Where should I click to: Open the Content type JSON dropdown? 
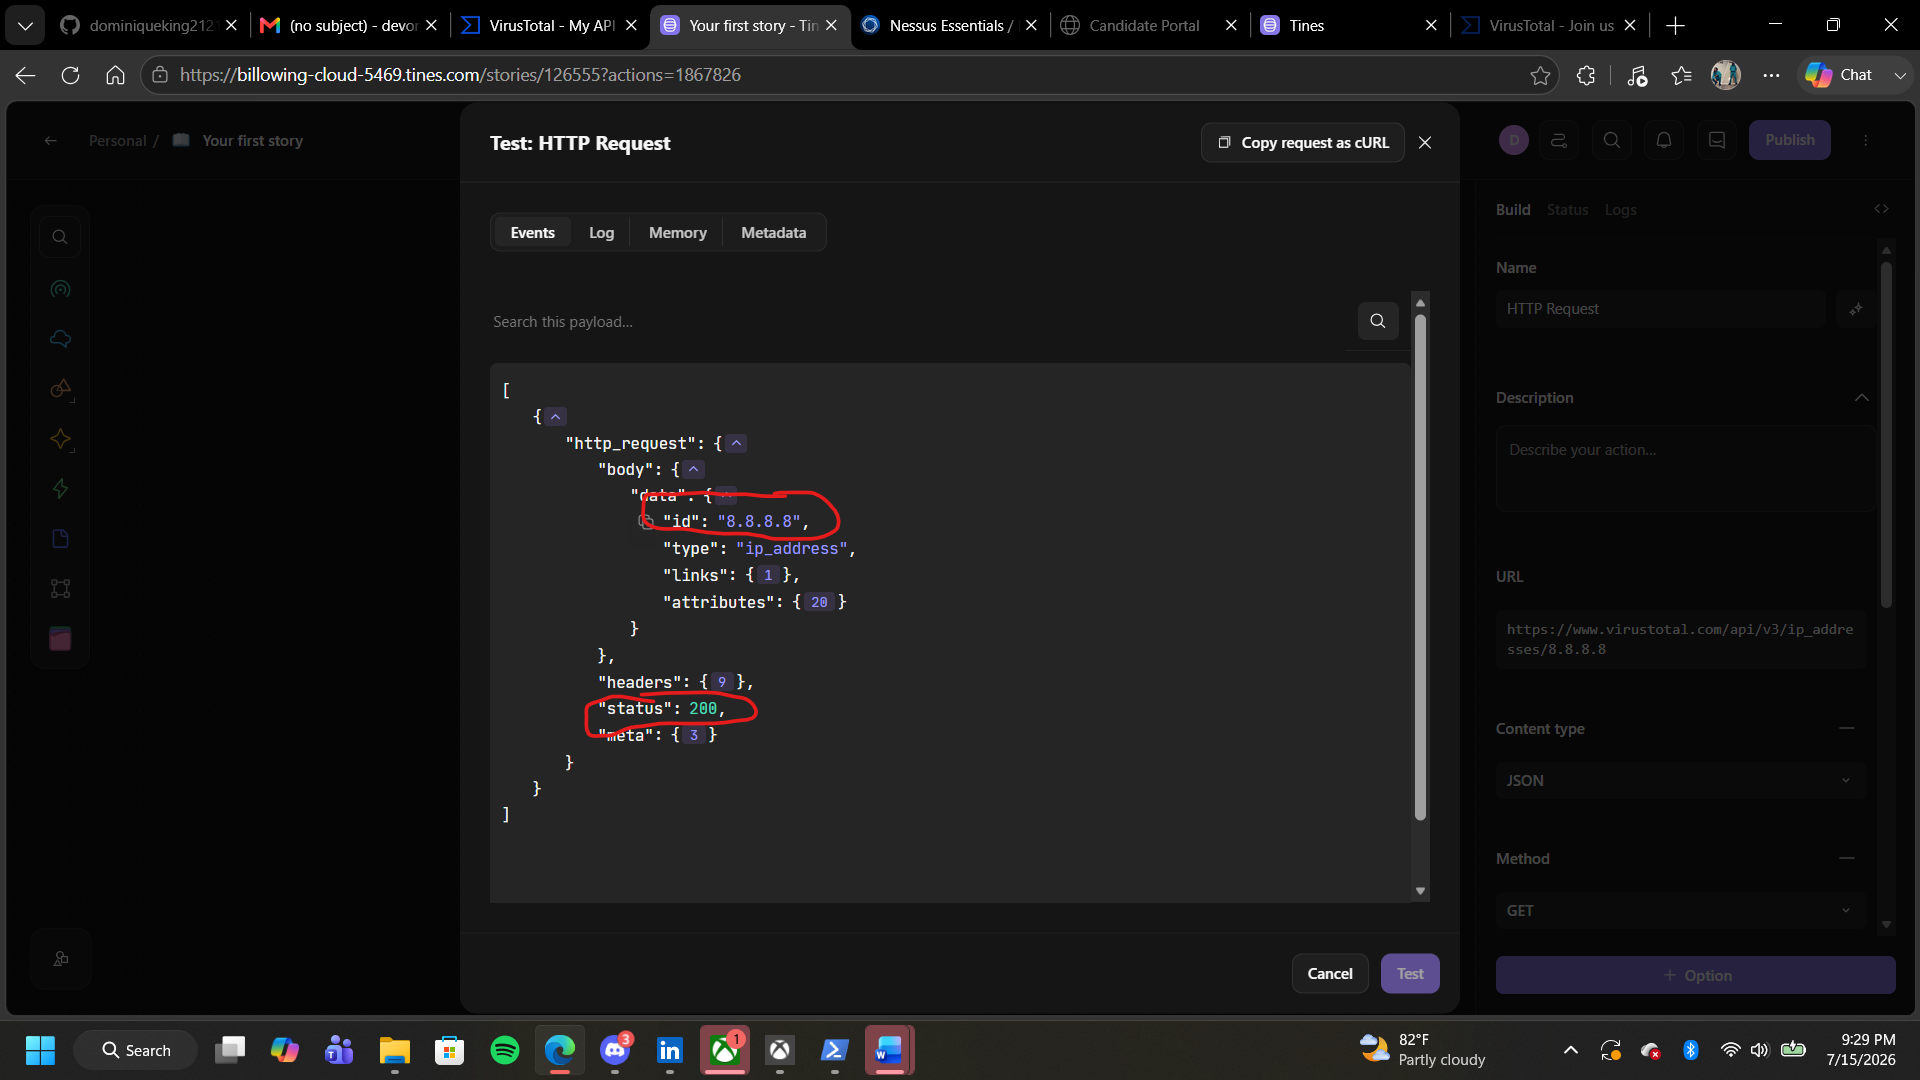tap(1681, 780)
